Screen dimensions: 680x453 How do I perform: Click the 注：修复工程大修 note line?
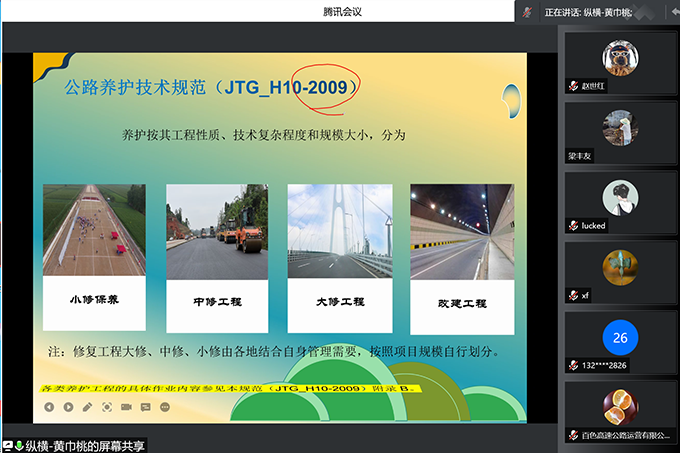click(x=273, y=351)
